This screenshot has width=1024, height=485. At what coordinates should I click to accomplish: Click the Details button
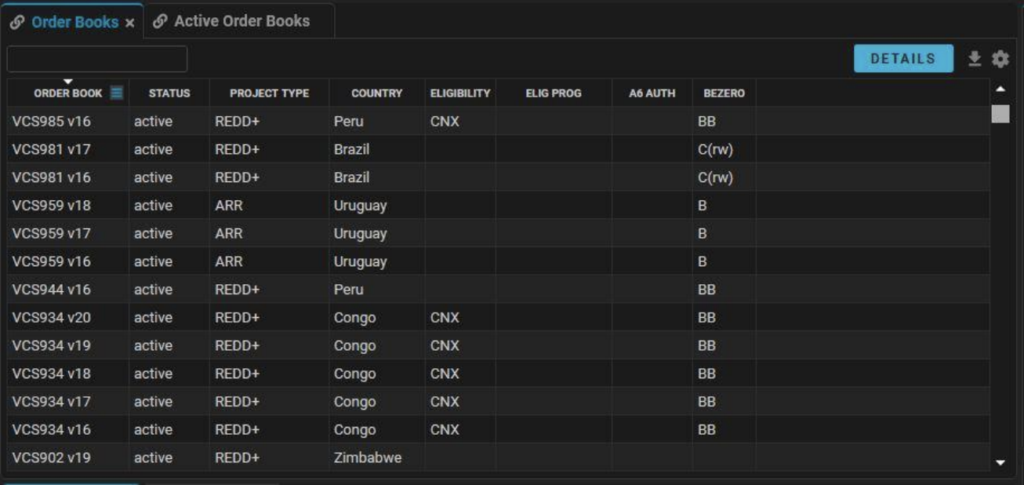point(903,59)
